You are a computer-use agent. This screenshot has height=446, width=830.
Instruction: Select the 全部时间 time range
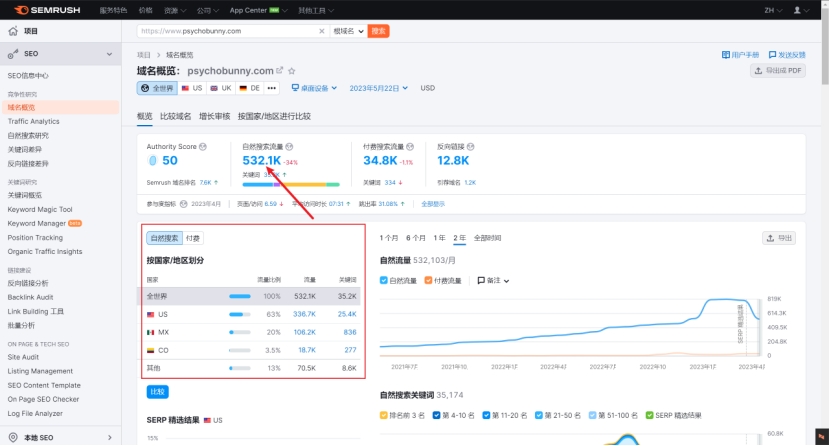pyautogui.click(x=487, y=238)
